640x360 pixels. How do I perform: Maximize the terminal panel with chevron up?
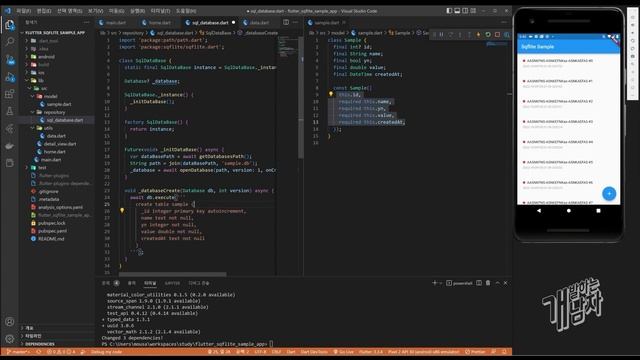click(497, 283)
